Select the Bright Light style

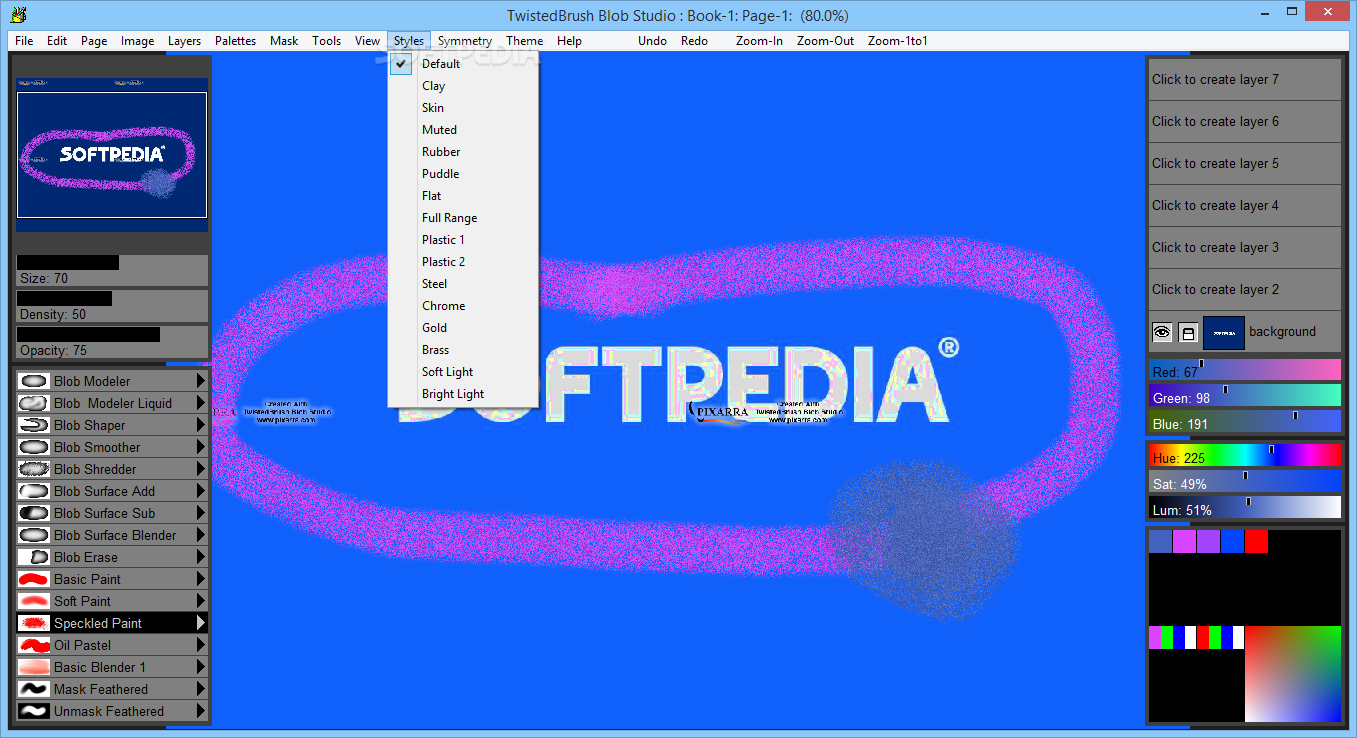pyautogui.click(x=464, y=394)
